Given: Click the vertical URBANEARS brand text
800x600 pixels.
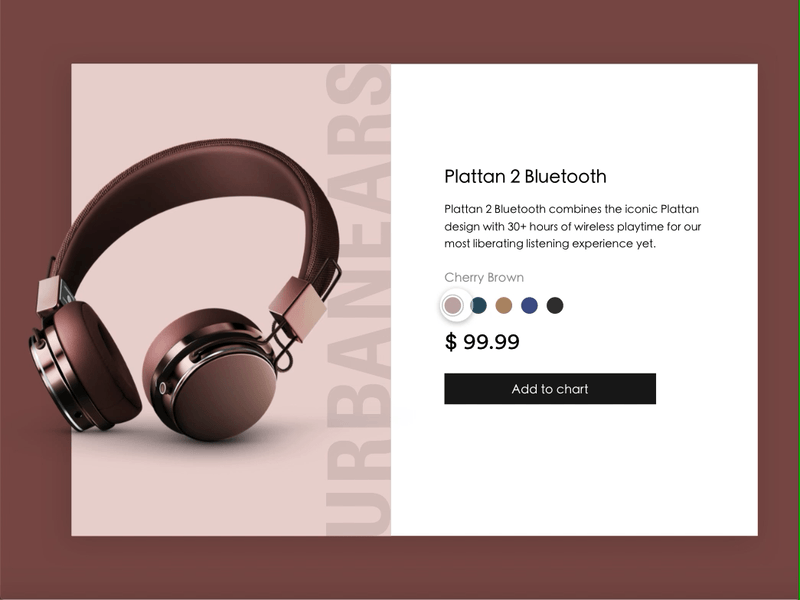Looking at the screenshot, I should pyautogui.click(x=359, y=300).
